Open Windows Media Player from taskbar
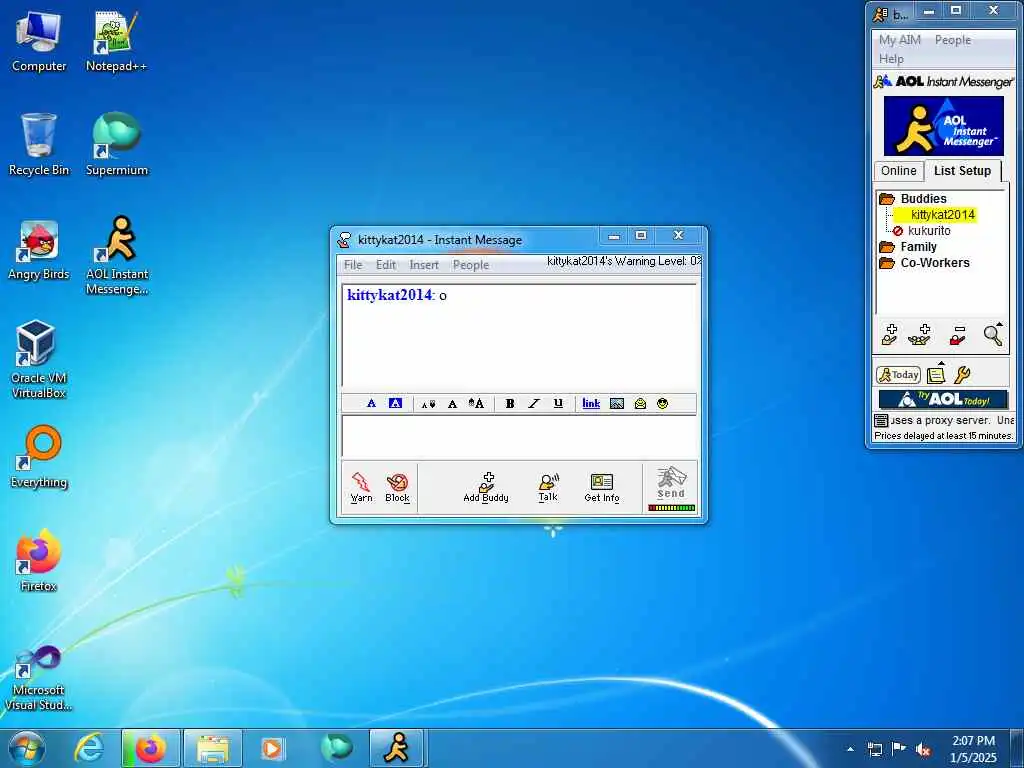Image resolution: width=1024 pixels, height=768 pixels. click(272, 748)
